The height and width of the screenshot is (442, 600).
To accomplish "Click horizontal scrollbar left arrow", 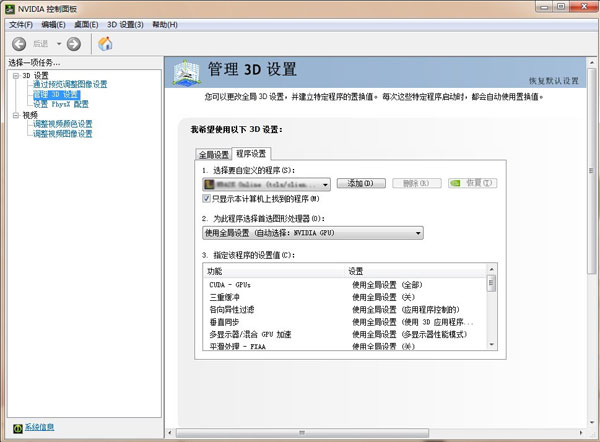I will point(170,433).
